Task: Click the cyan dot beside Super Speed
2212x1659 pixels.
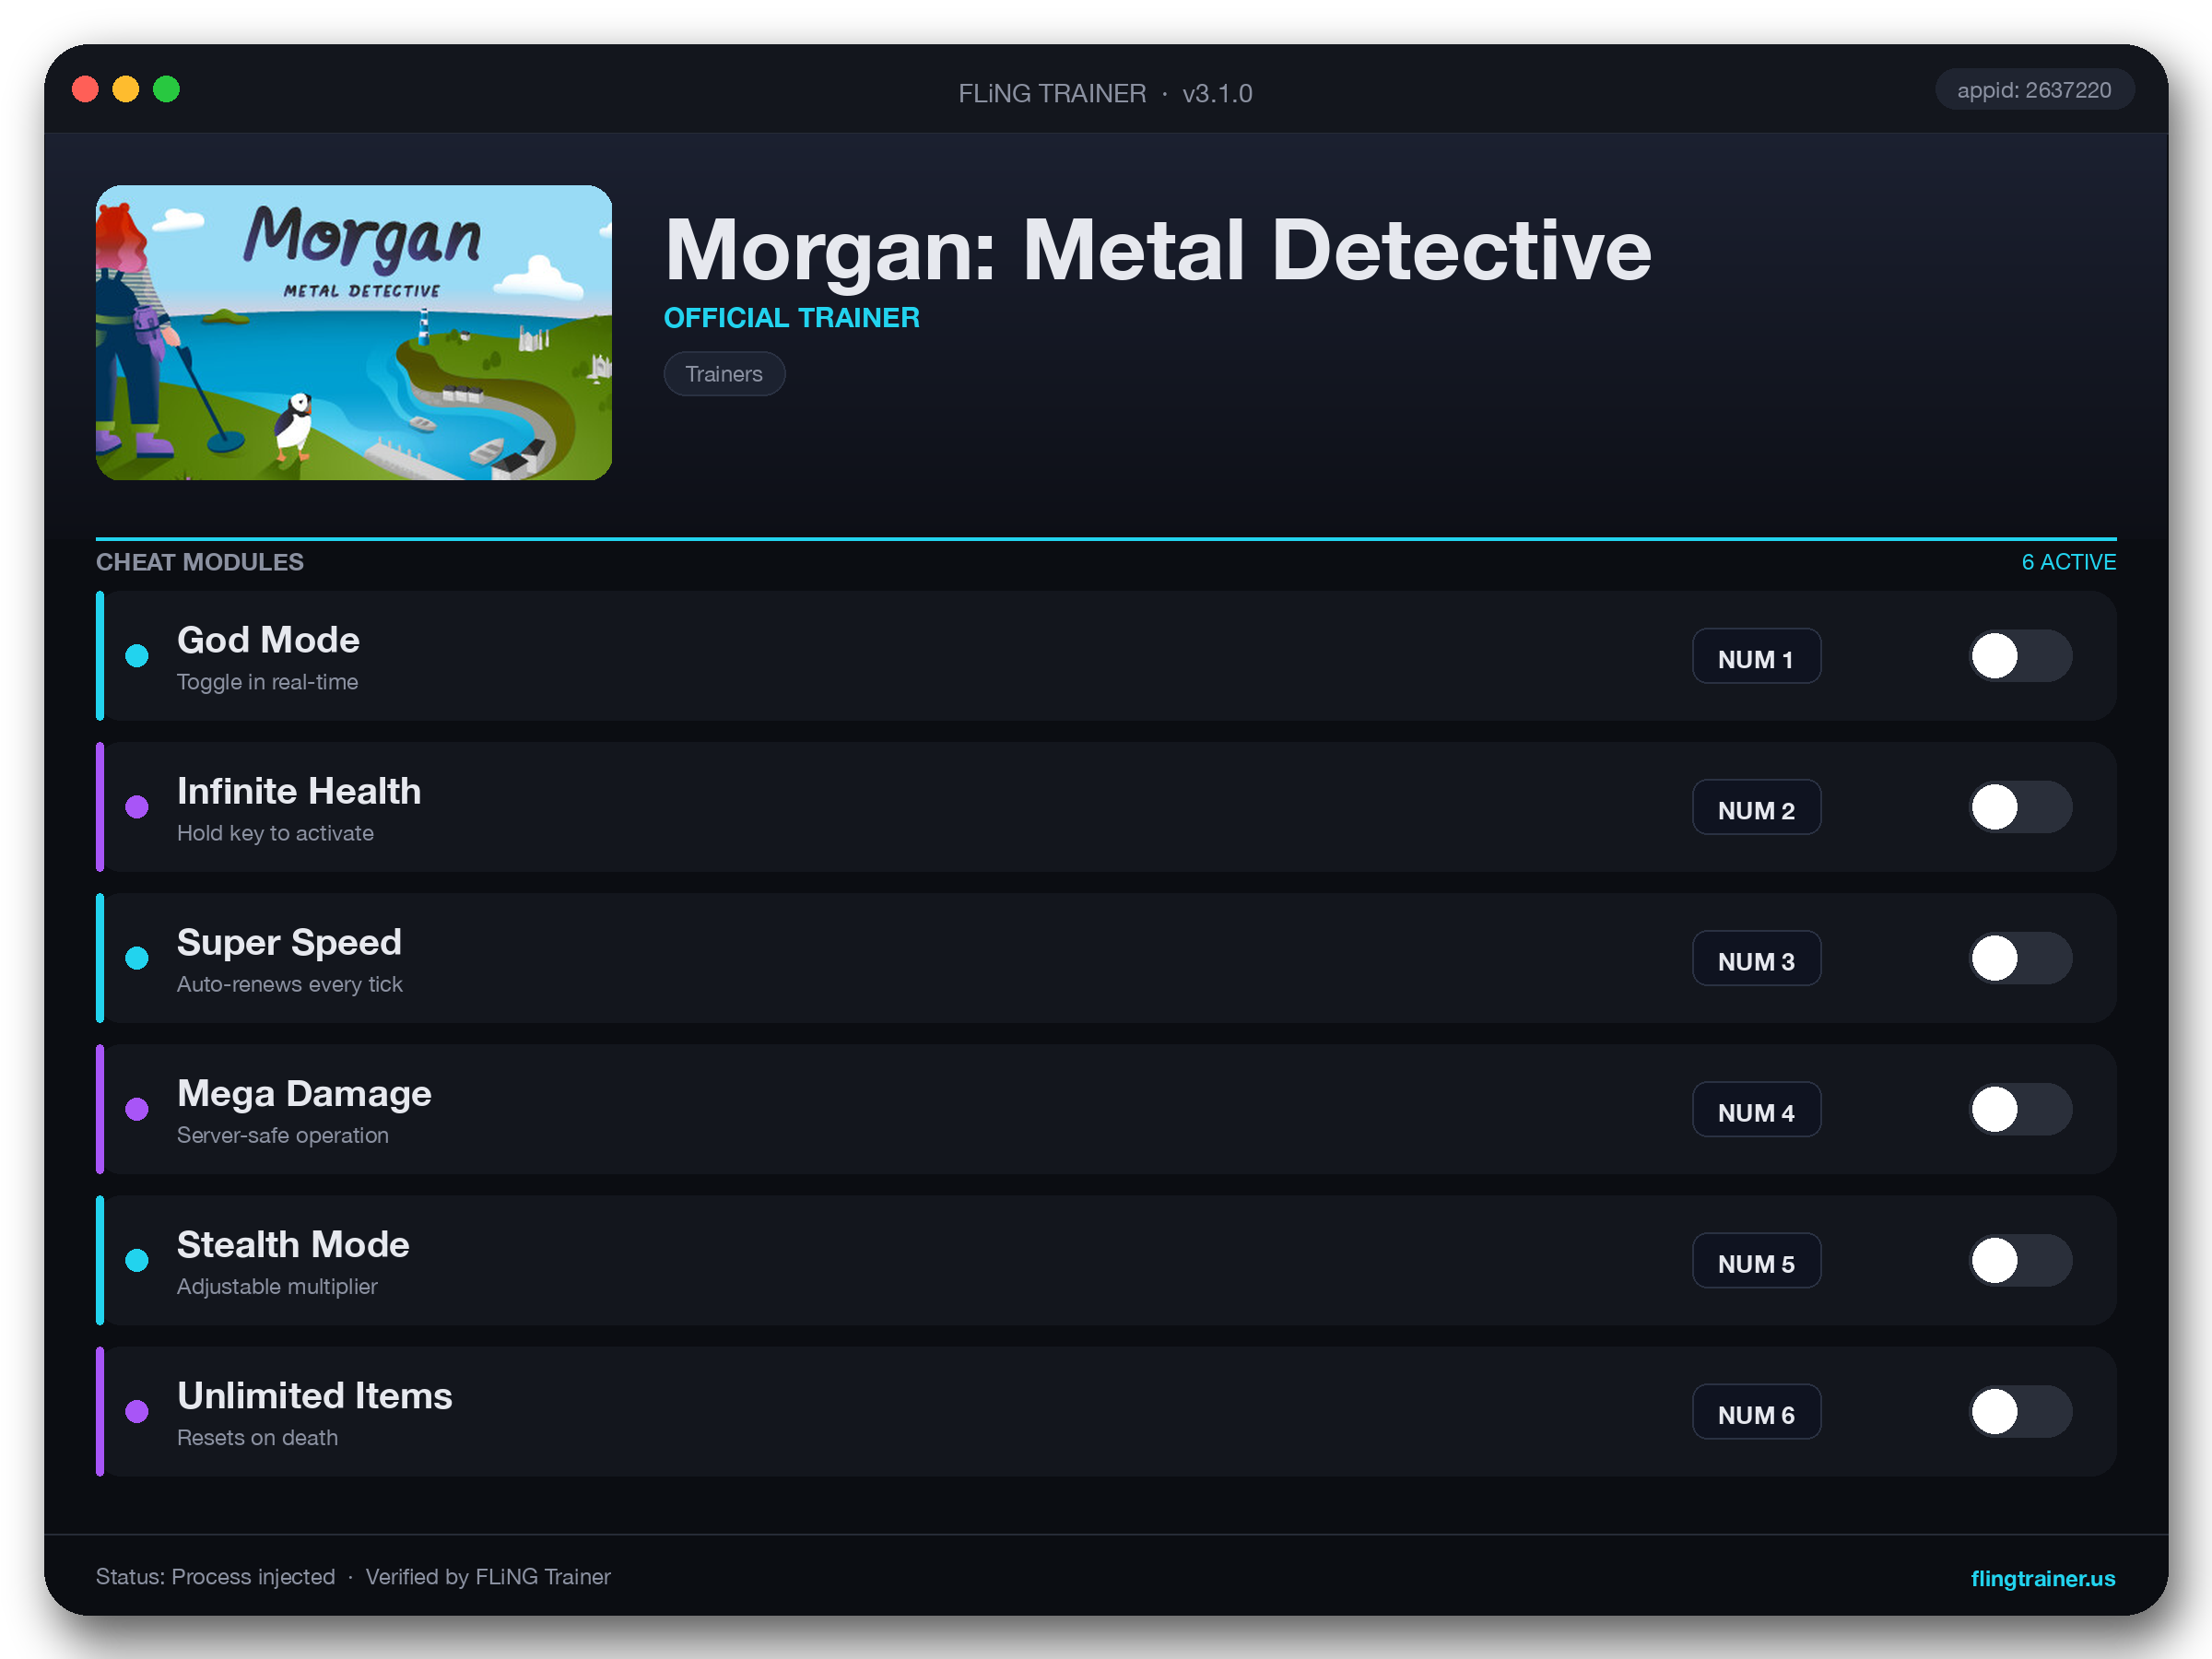Action: click(x=137, y=958)
